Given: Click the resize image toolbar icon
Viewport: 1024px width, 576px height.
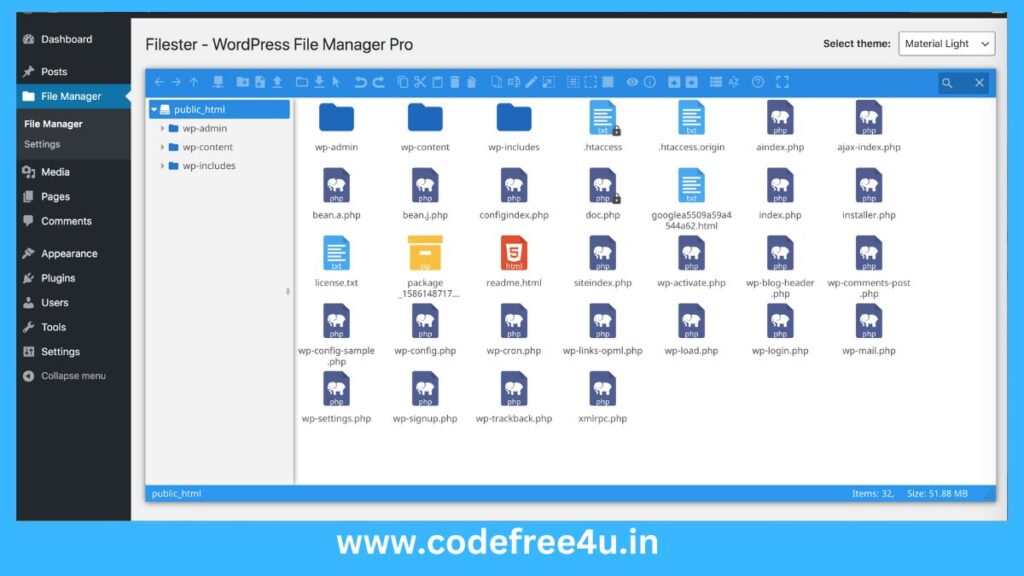Looking at the screenshot, I should [549, 82].
